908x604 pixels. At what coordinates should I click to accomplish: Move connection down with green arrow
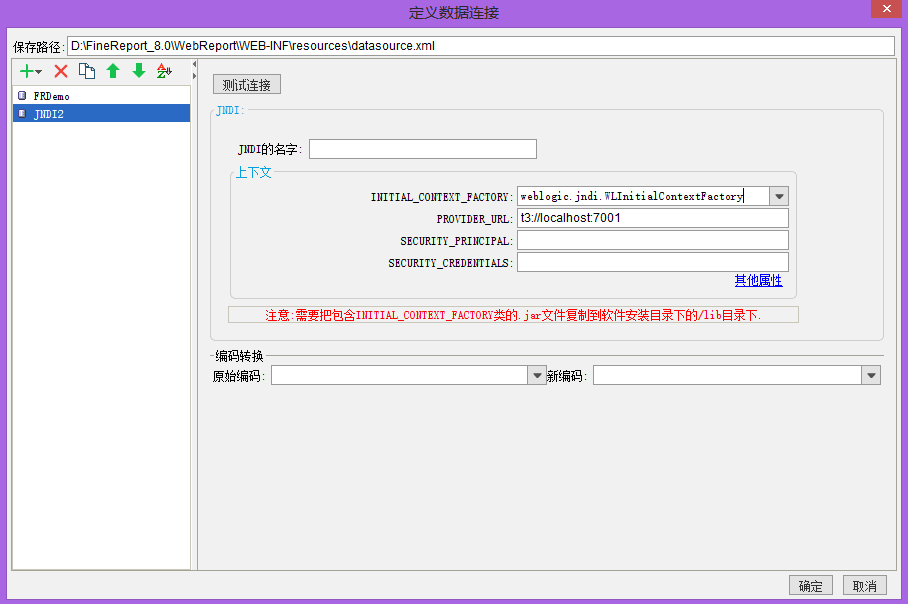click(138, 71)
